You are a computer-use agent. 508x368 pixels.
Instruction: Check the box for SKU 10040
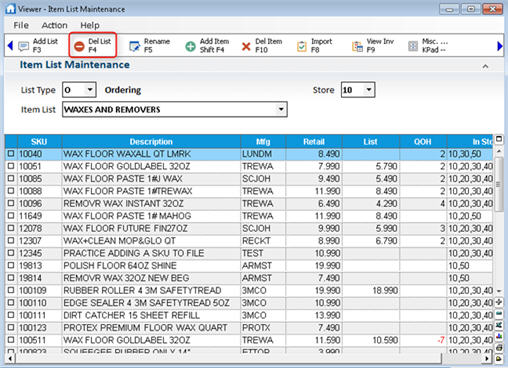click(11, 153)
